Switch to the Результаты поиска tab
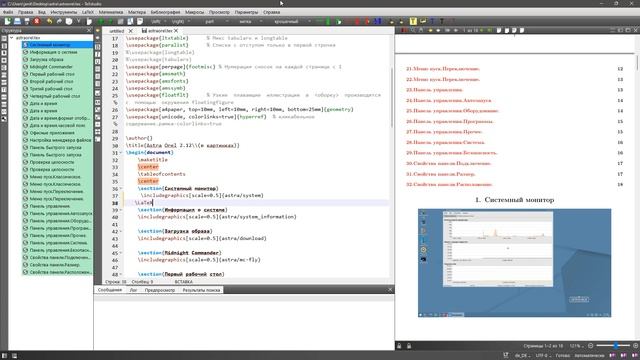Screen dimensions: 640x360 click(x=201, y=290)
